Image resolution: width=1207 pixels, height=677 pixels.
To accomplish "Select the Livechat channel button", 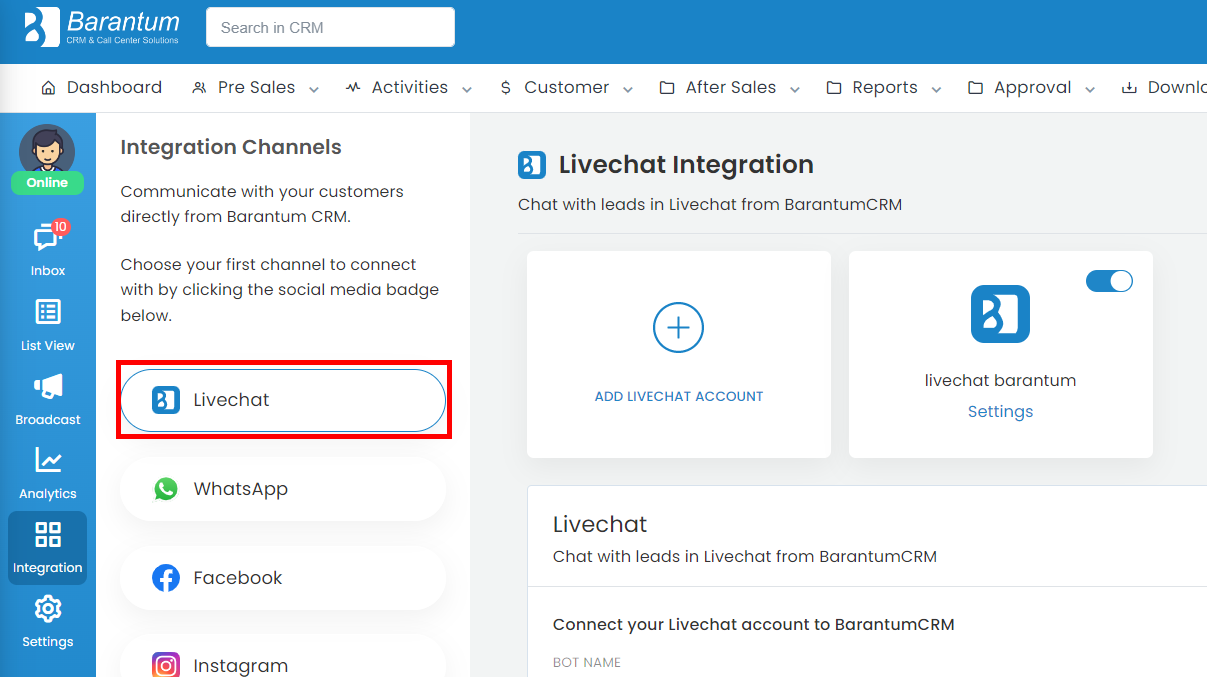I will click(x=283, y=400).
